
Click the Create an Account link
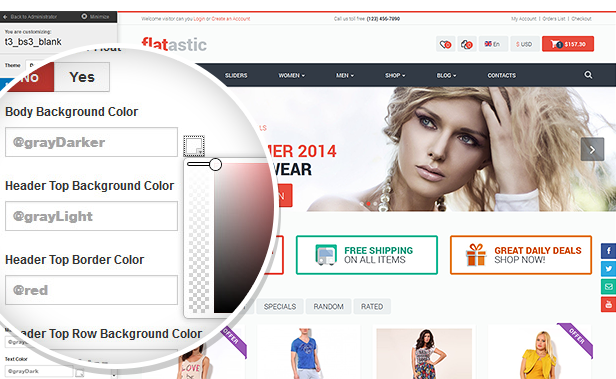click(x=231, y=18)
